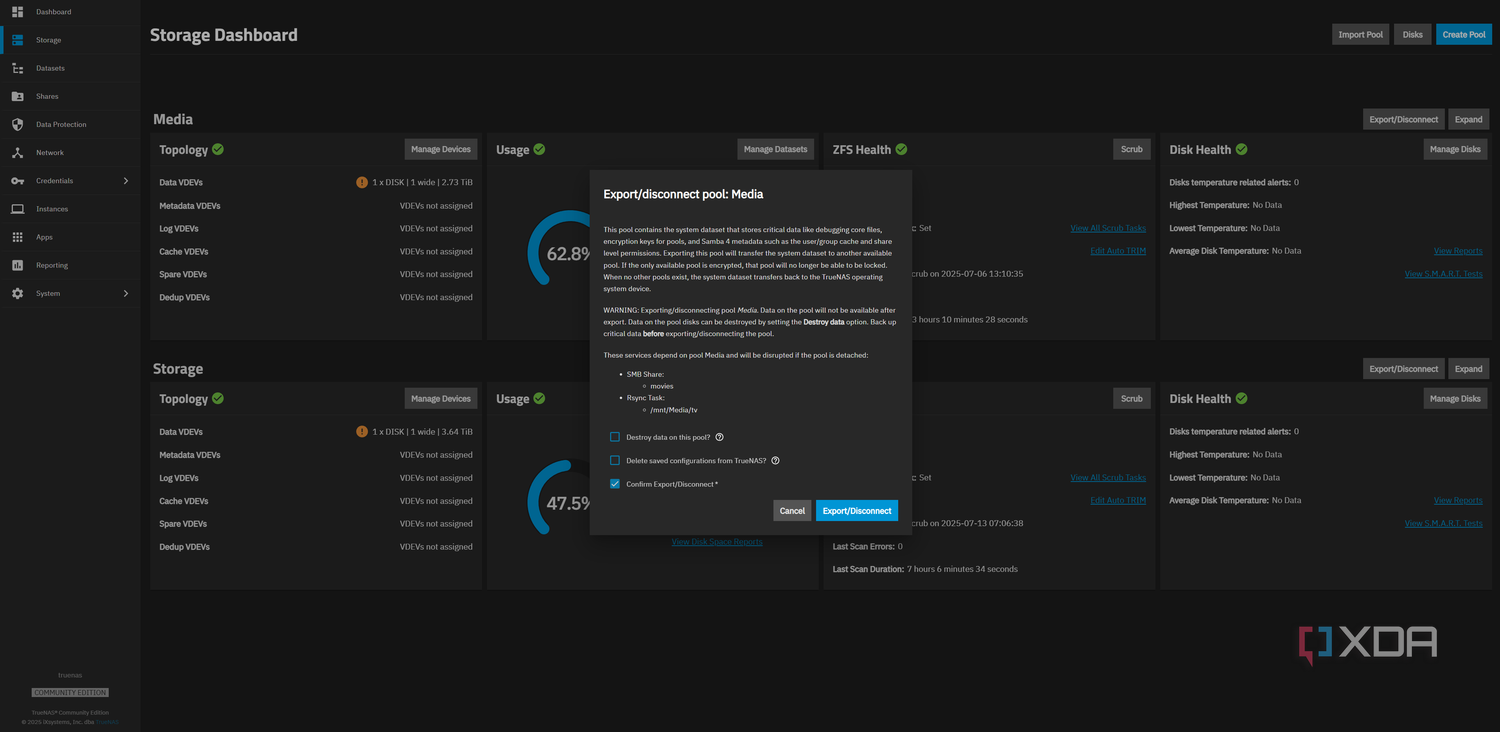This screenshot has width=1500, height=732.
Task: Click the green check beside Media Disk Health
Action: click(1241, 149)
